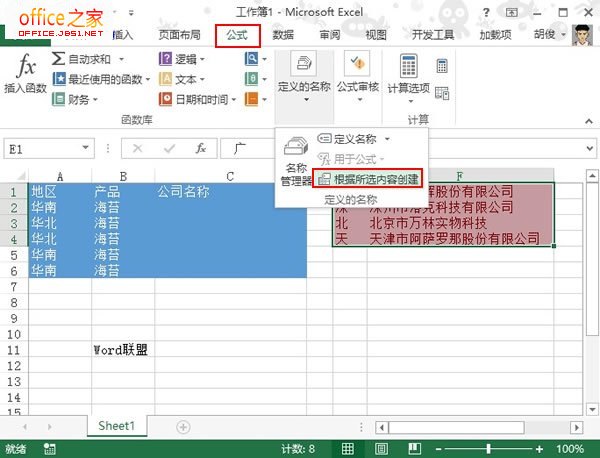The image size is (600, 458).
Task: Click the Calculate Now small icon
Action: pos(442,66)
